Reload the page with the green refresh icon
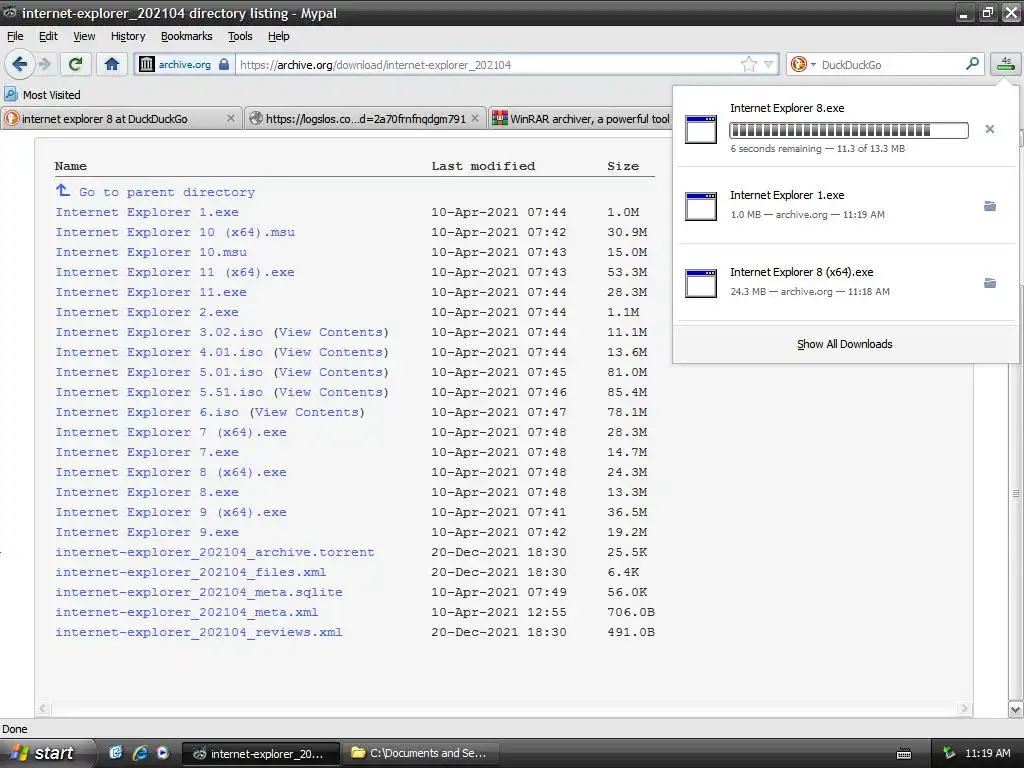 coord(76,64)
